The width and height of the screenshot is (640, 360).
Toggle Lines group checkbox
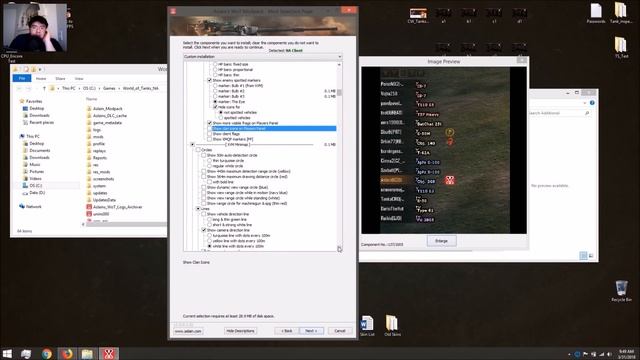coord(198,209)
